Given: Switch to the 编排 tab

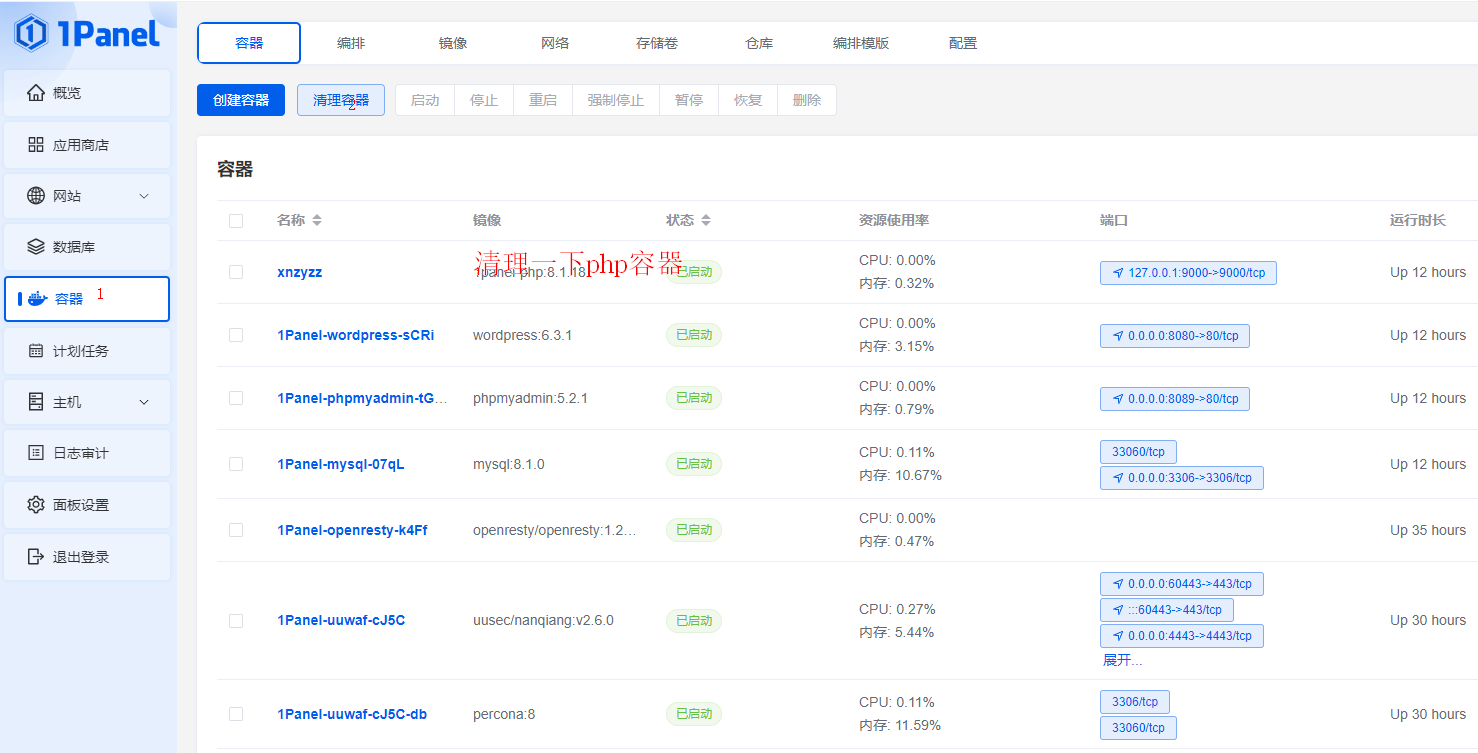Looking at the screenshot, I should pos(351,43).
